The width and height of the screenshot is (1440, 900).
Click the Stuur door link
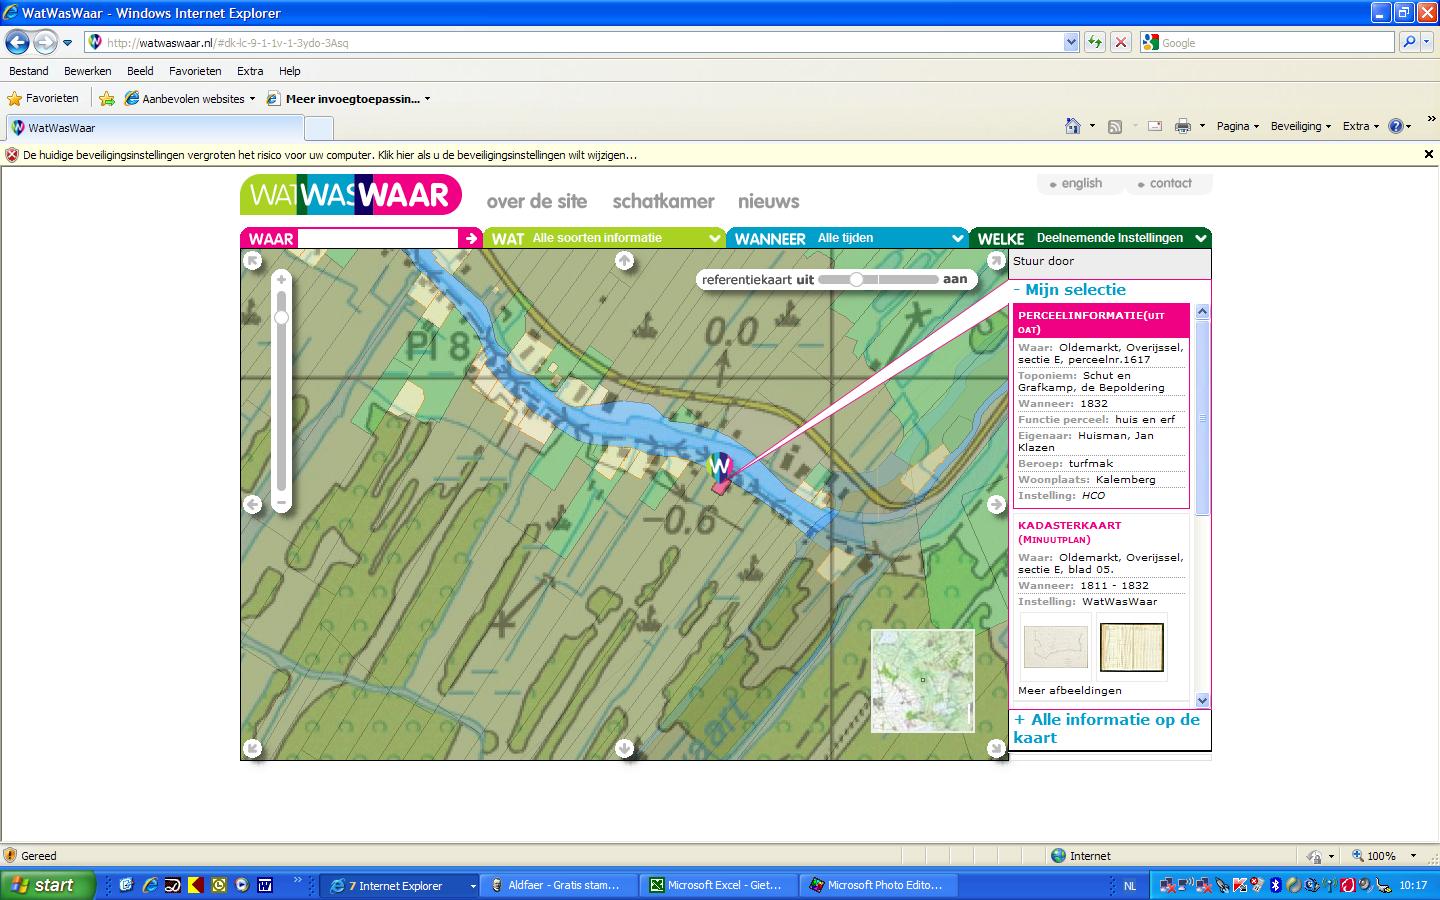pyautogui.click(x=1043, y=261)
